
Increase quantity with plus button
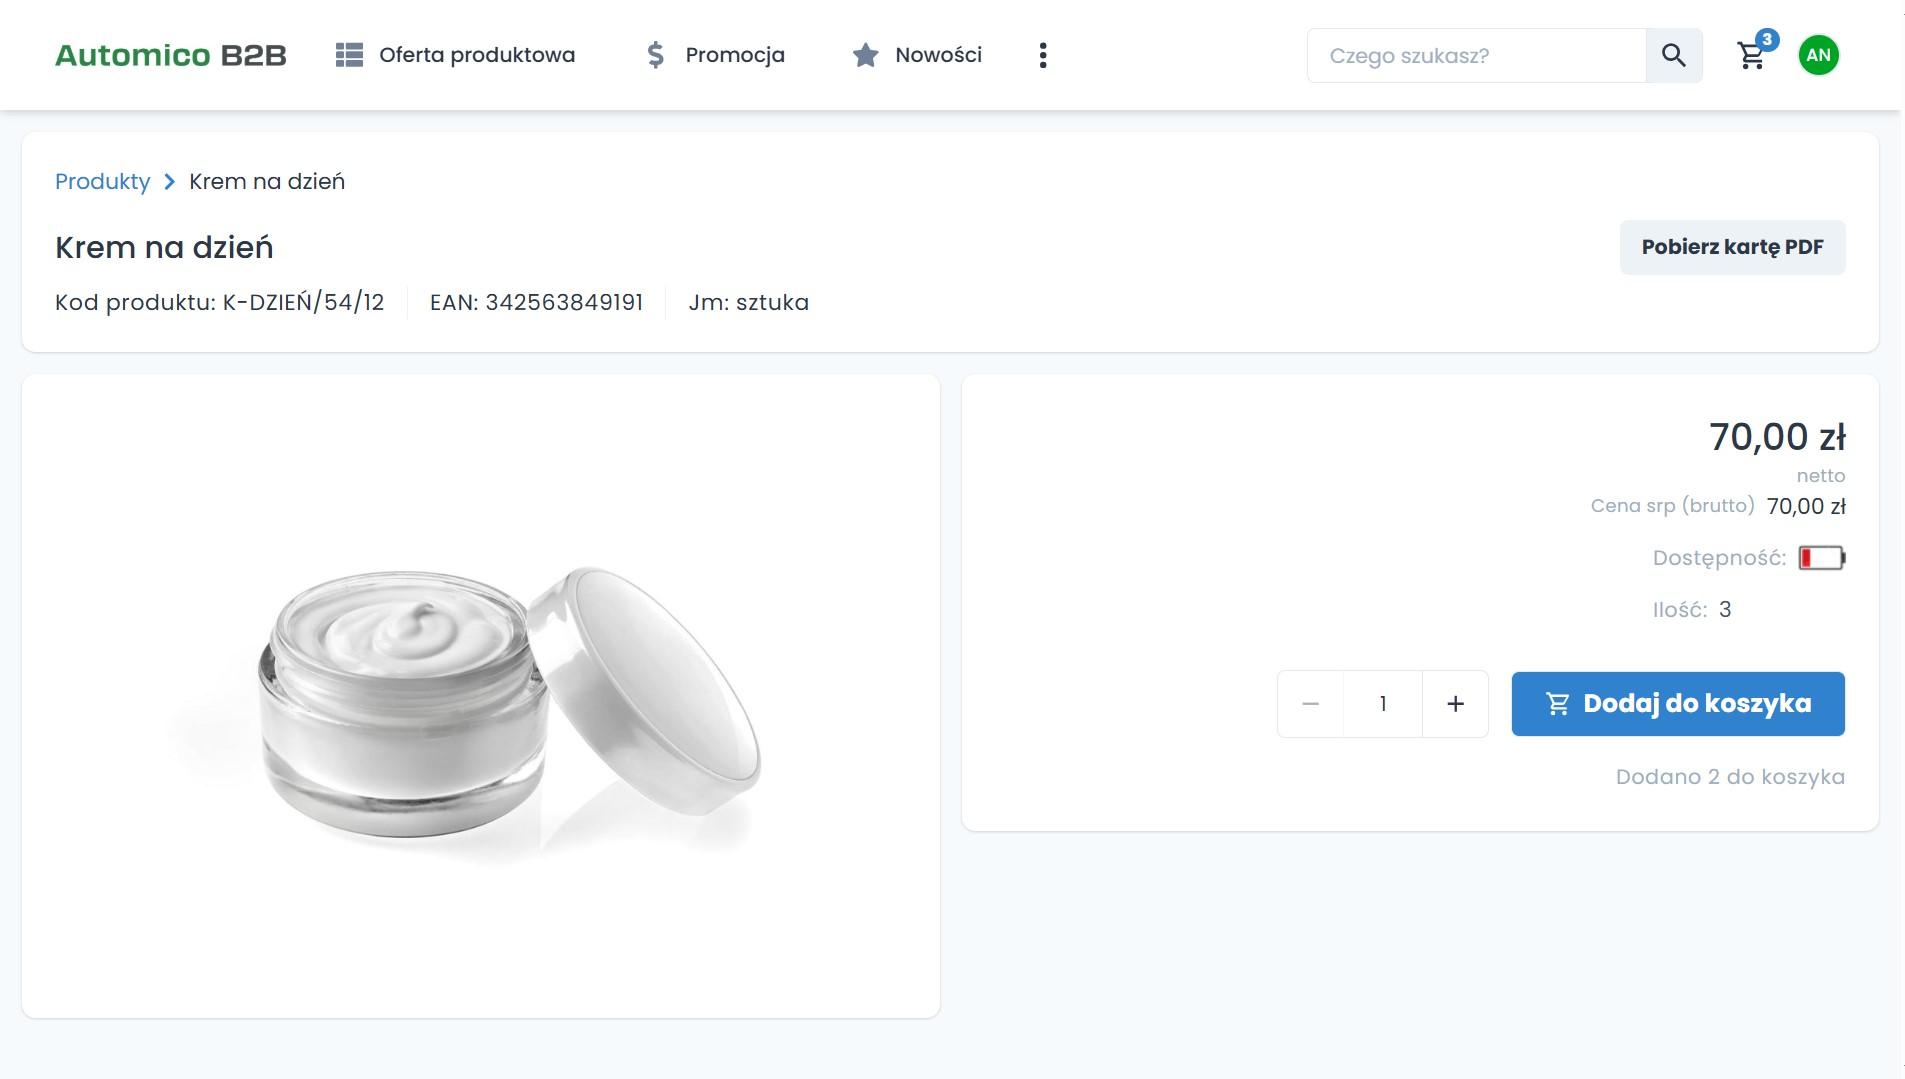point(1455,704)
